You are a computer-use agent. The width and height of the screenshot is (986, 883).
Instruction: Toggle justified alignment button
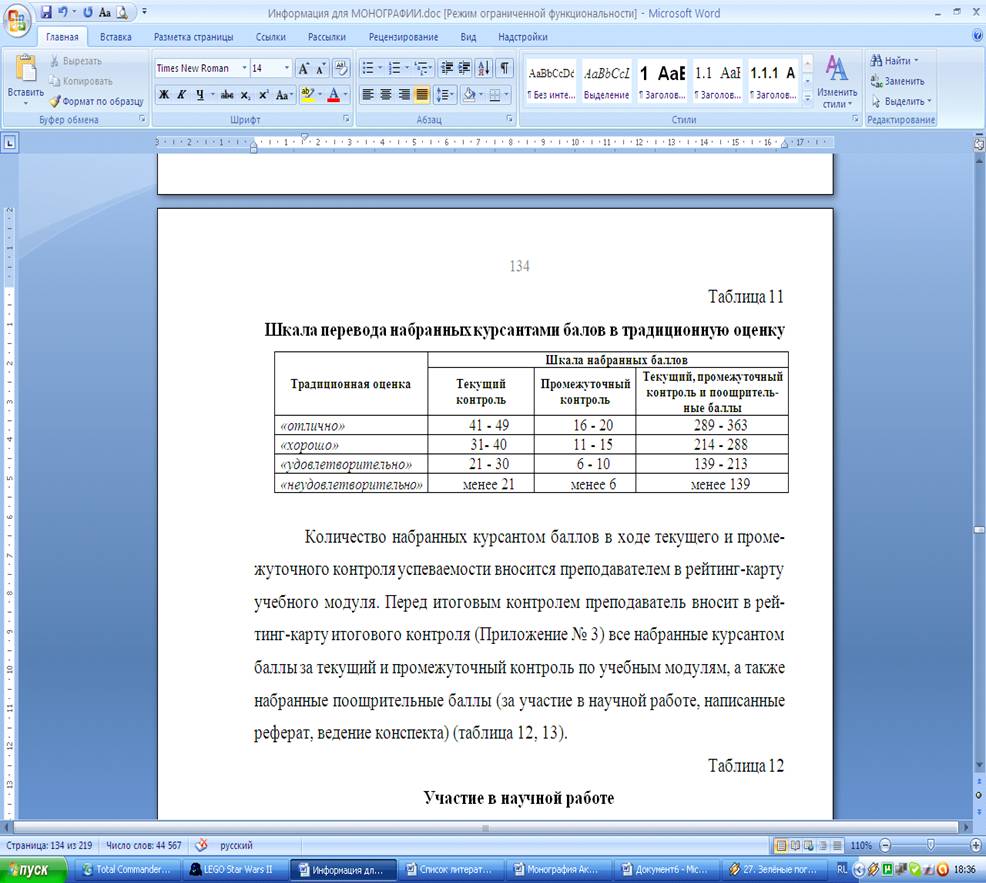(x=422, y=95)
